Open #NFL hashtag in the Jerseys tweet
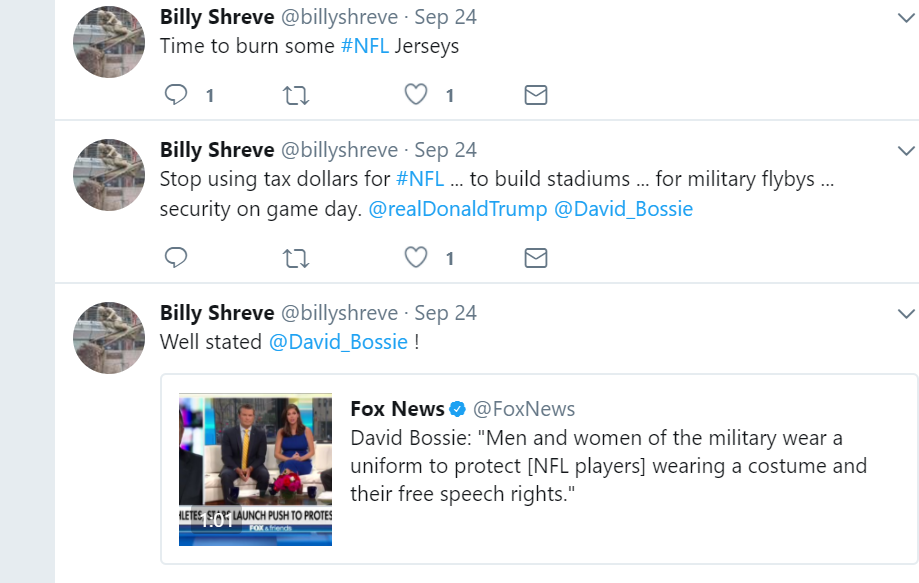 364,46
